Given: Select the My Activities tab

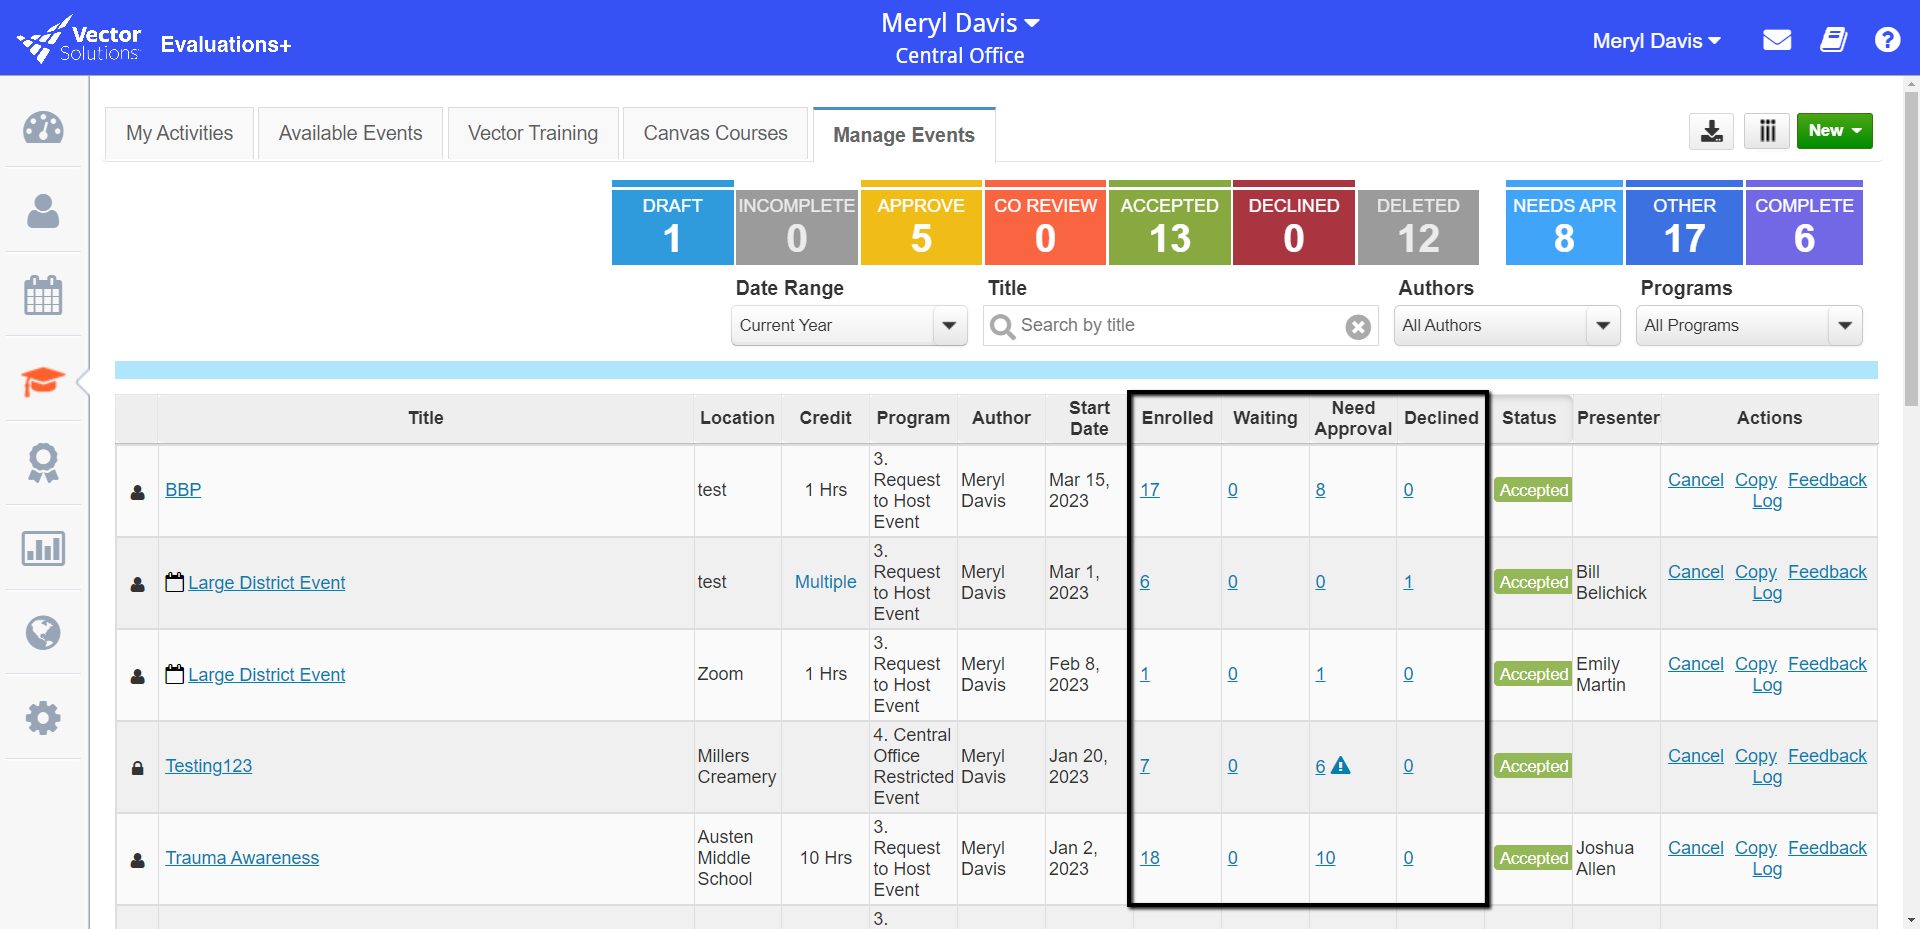Looking at the screenshot, I should tap(178, 133).
